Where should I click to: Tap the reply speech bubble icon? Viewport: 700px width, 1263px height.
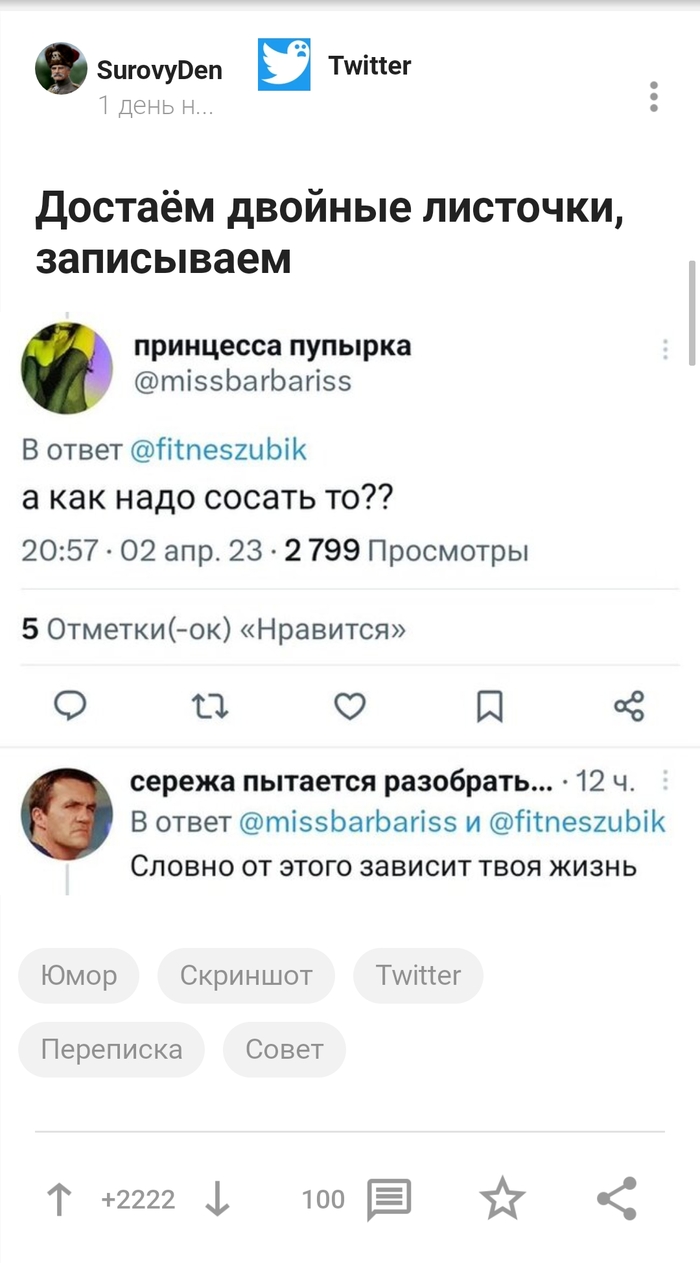click(69, 707)
